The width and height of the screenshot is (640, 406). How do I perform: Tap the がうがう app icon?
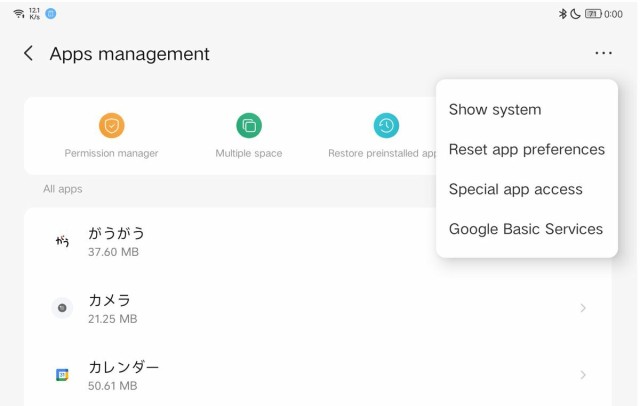(62, 241)
